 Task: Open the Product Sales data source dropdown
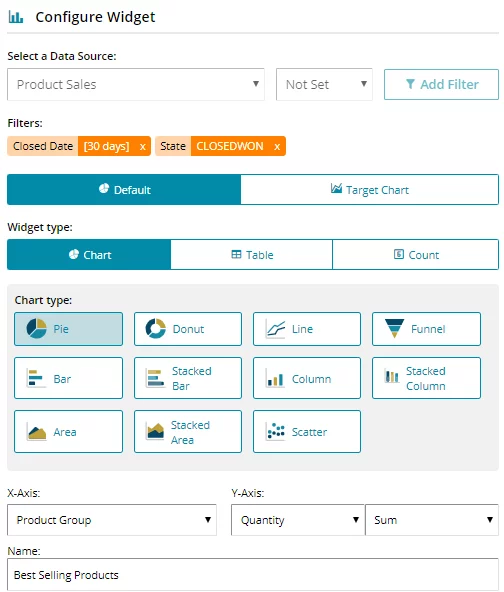coord(136,85)
